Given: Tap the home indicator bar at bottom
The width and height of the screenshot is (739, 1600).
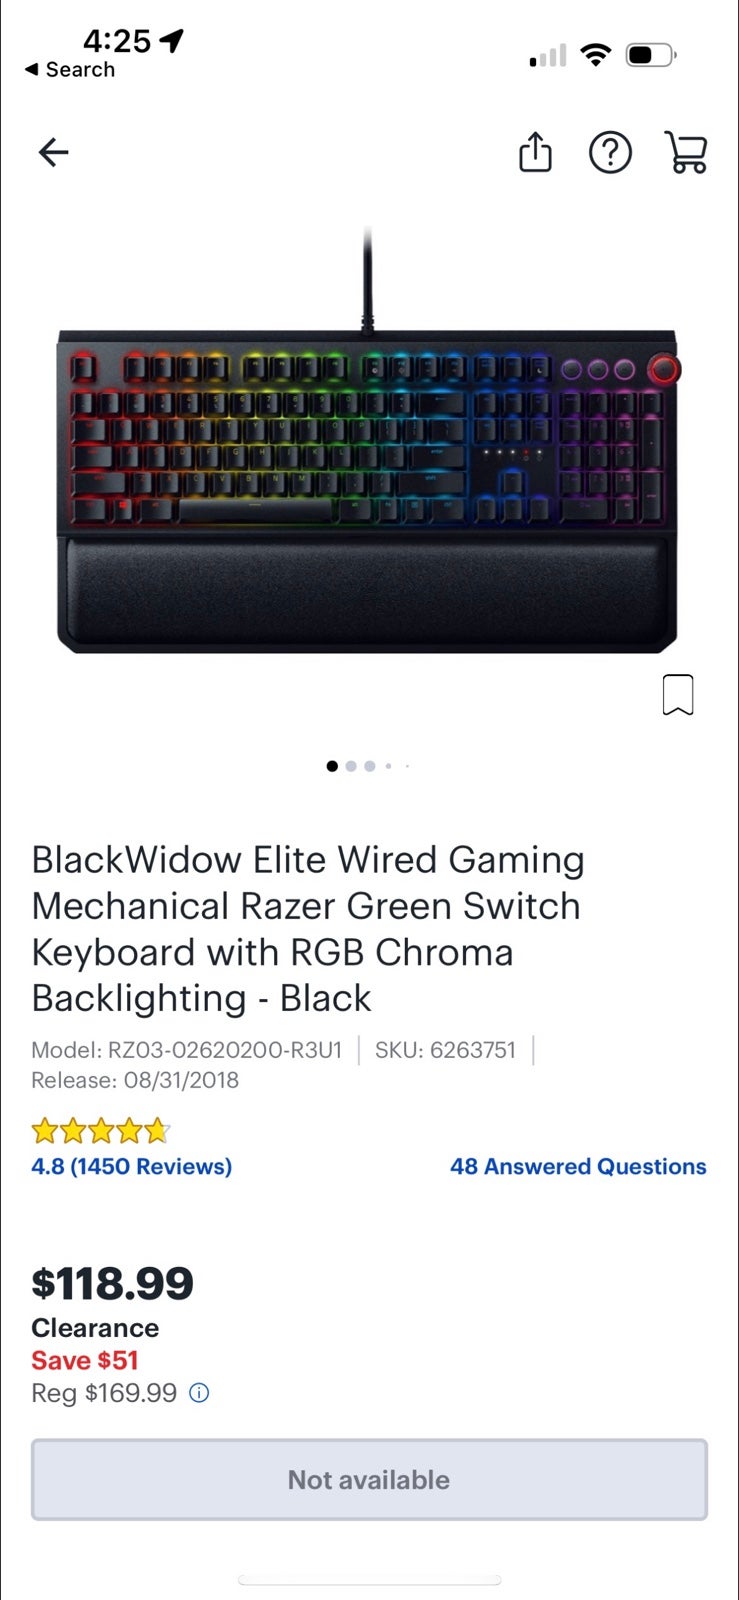Looking at the screenshot, I should click(x=369, y=1580).
